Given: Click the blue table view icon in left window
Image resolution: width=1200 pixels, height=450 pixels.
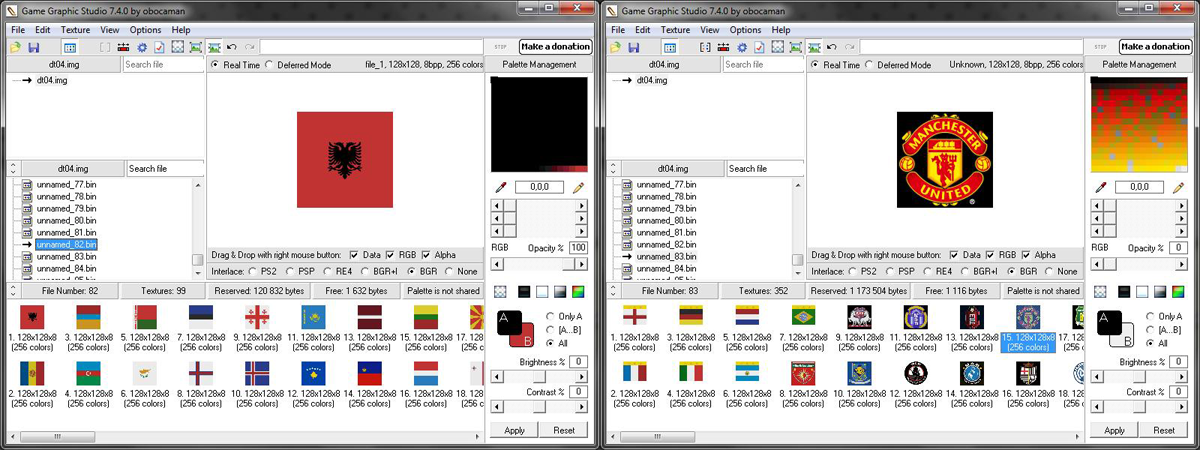Looking at the screenshot, I should click(70, 47).
